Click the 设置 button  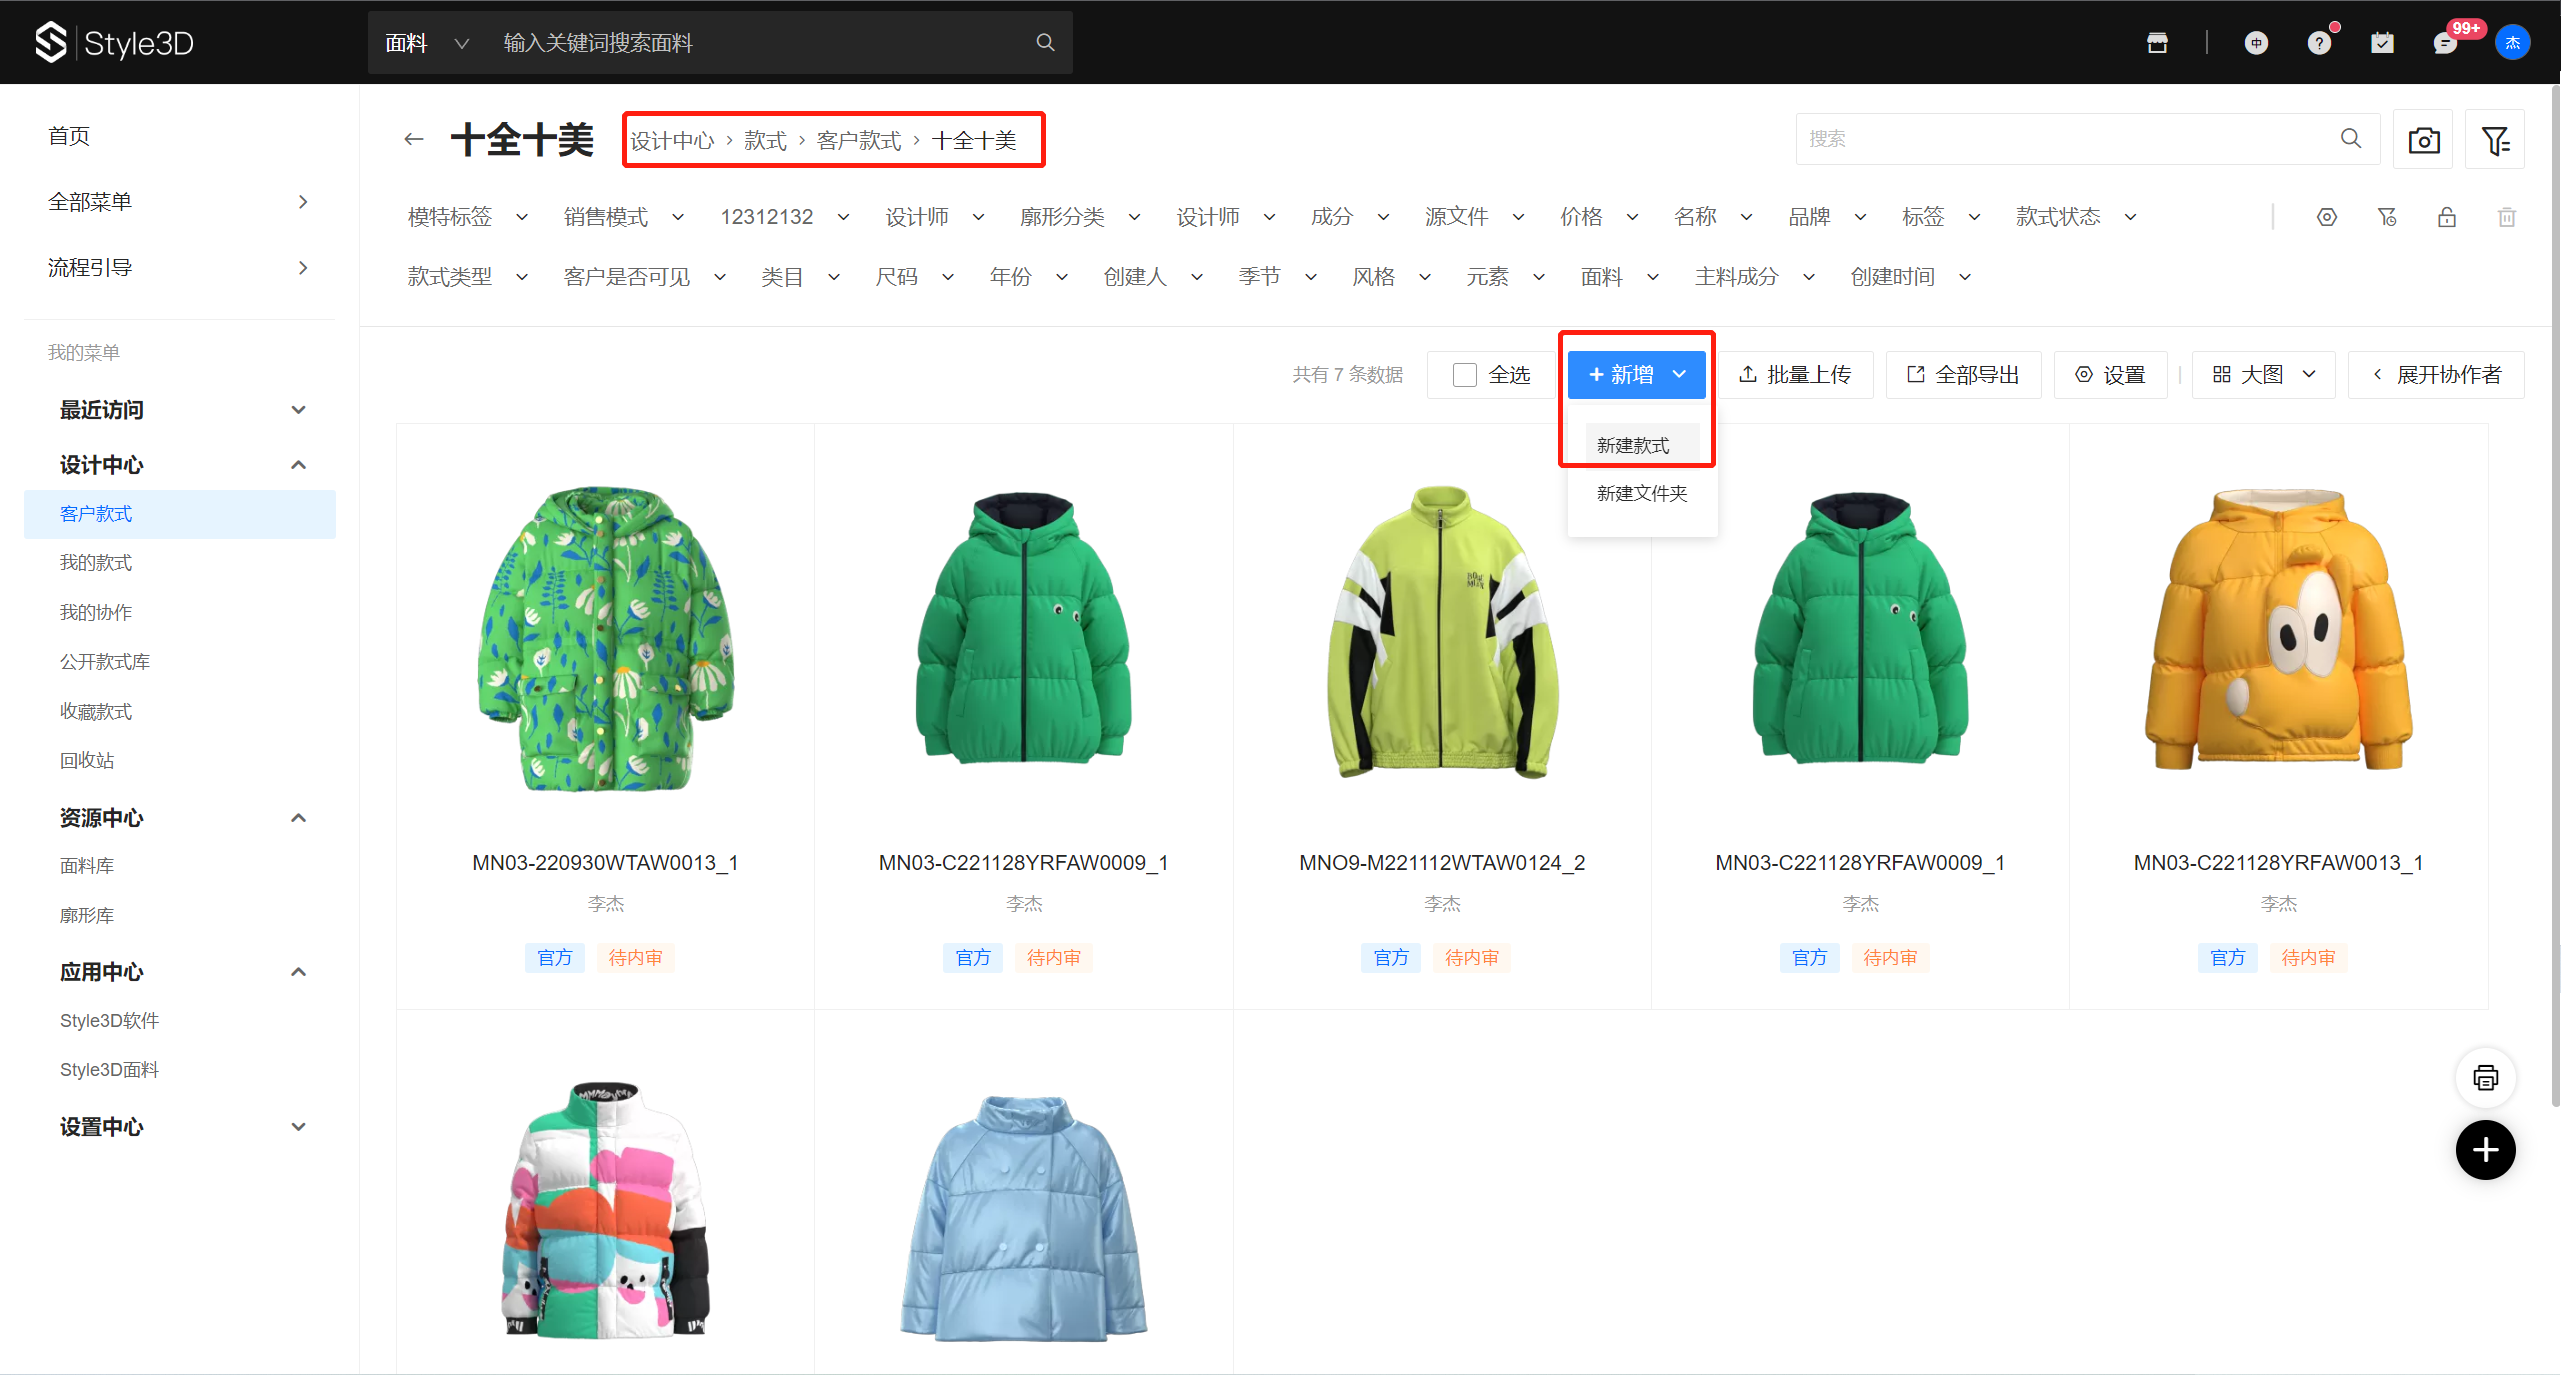[x=2110, y=375]
